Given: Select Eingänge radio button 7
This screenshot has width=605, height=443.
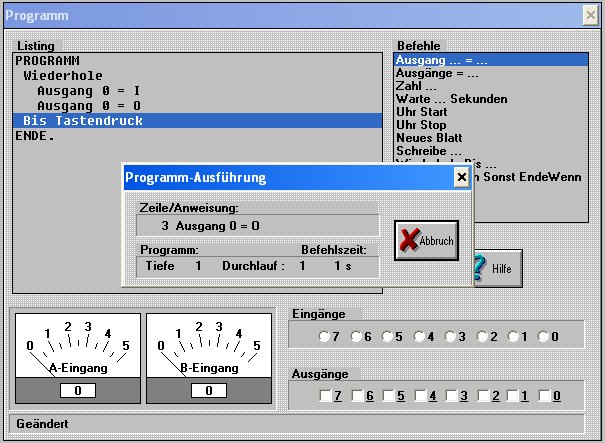Looking at the screenshot, I should 324,336.
